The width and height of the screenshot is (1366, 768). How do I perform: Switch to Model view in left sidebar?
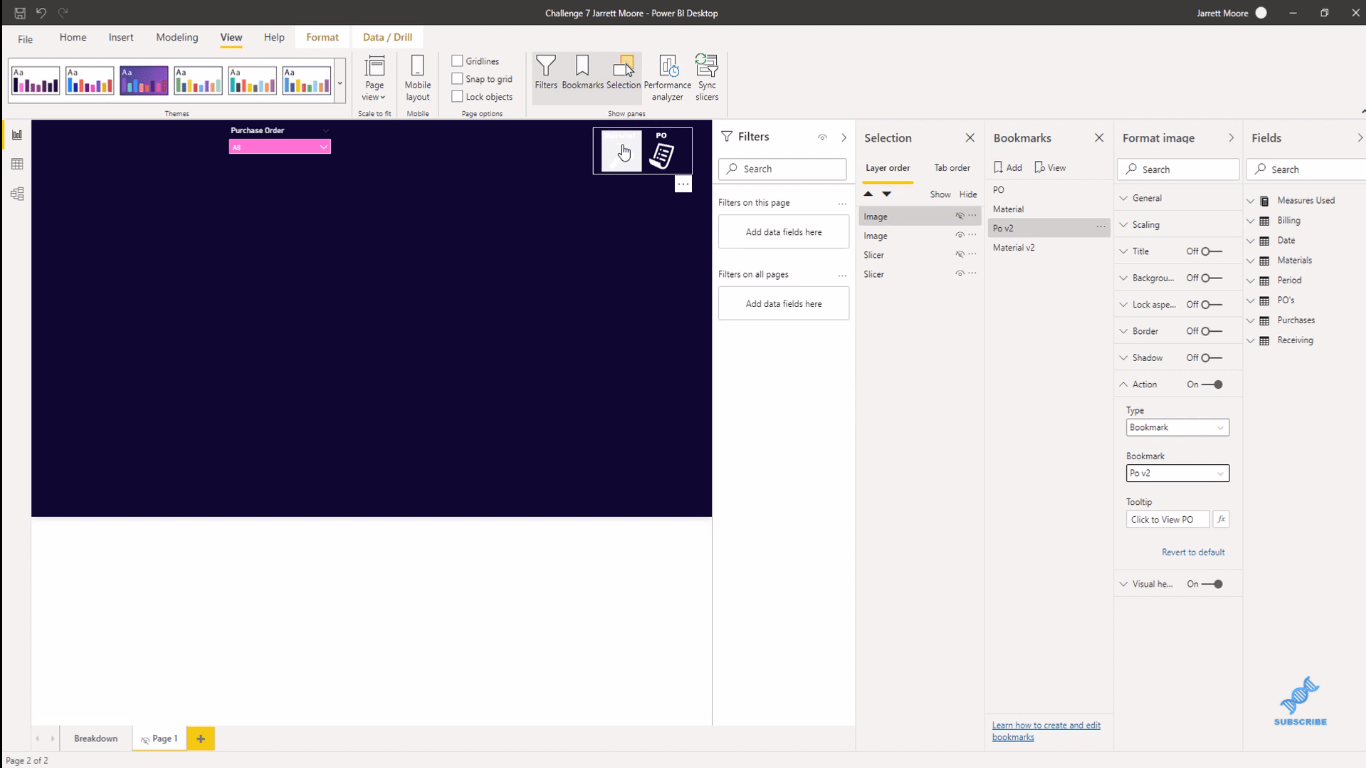pos(17,194)
